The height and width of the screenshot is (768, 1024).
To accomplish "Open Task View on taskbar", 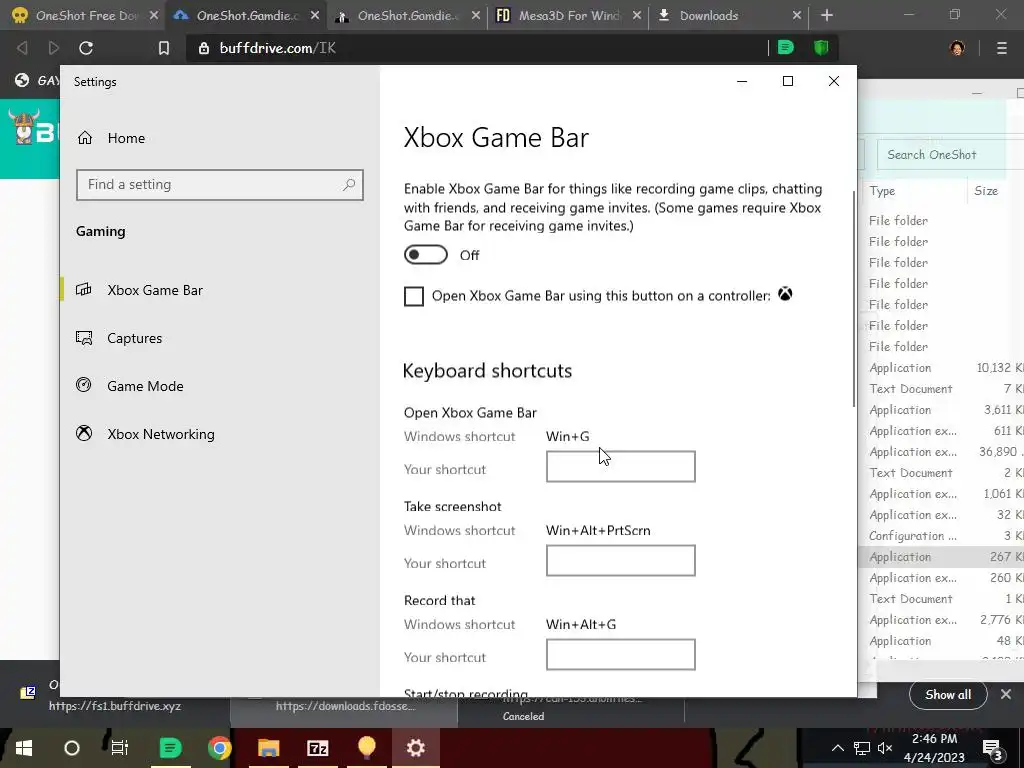I will point(120,748).
